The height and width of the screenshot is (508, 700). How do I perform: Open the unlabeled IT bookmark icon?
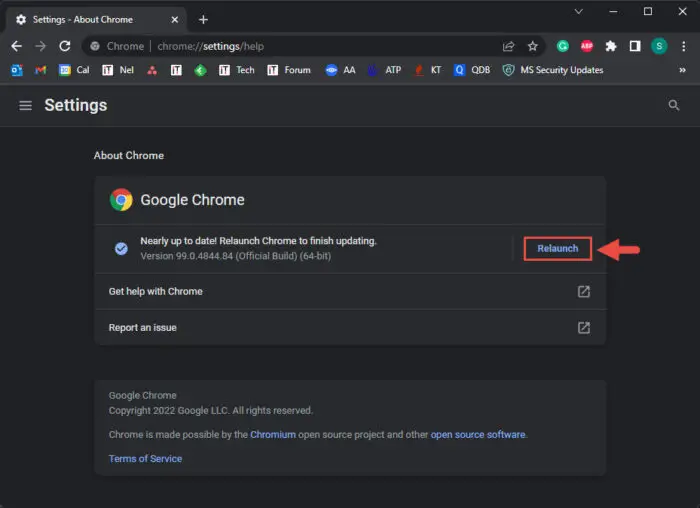coord(176,70)
